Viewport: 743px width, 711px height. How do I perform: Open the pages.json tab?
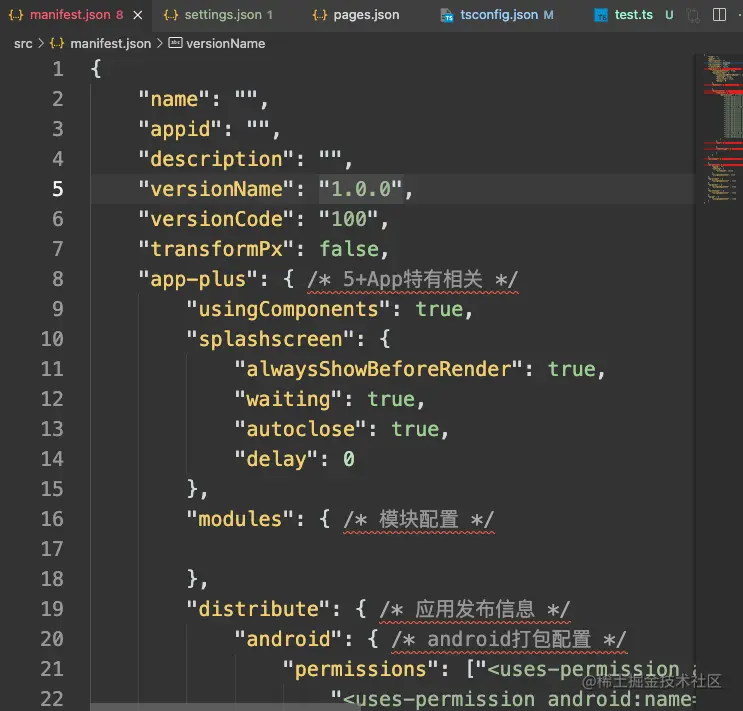[x=356, y=15]
